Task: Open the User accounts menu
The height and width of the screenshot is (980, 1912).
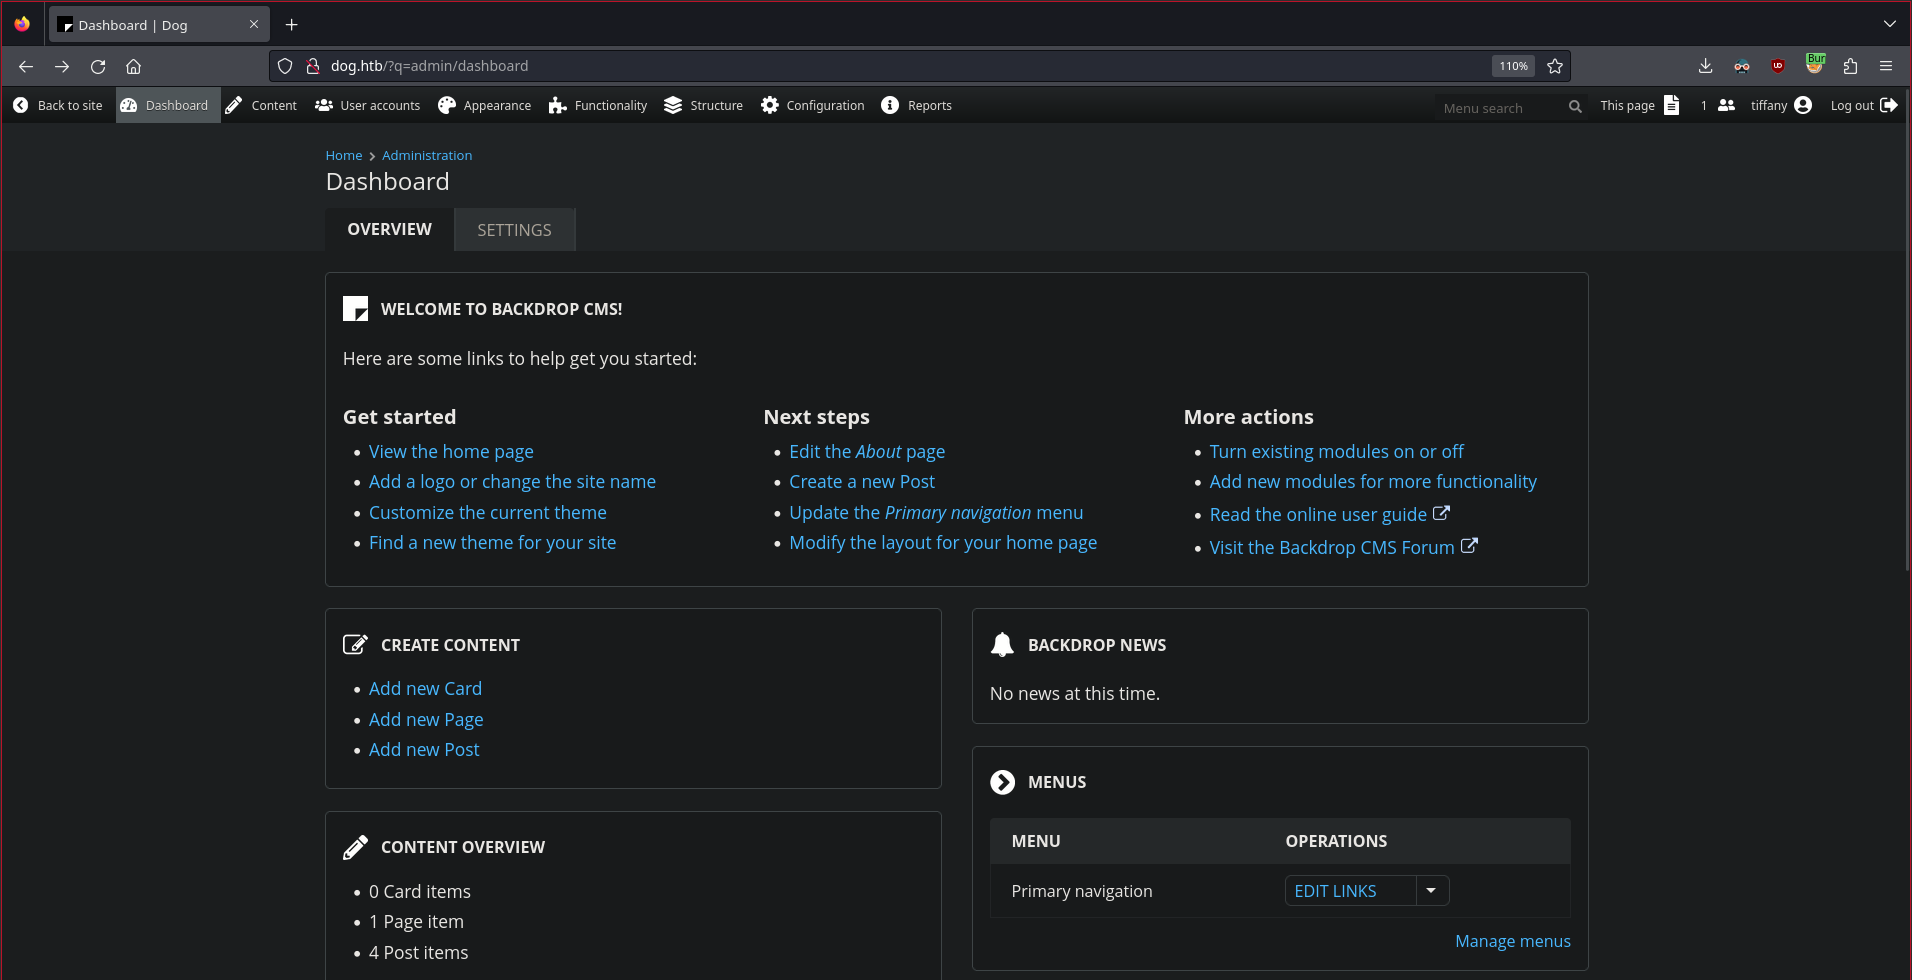Action: [367, 105]
